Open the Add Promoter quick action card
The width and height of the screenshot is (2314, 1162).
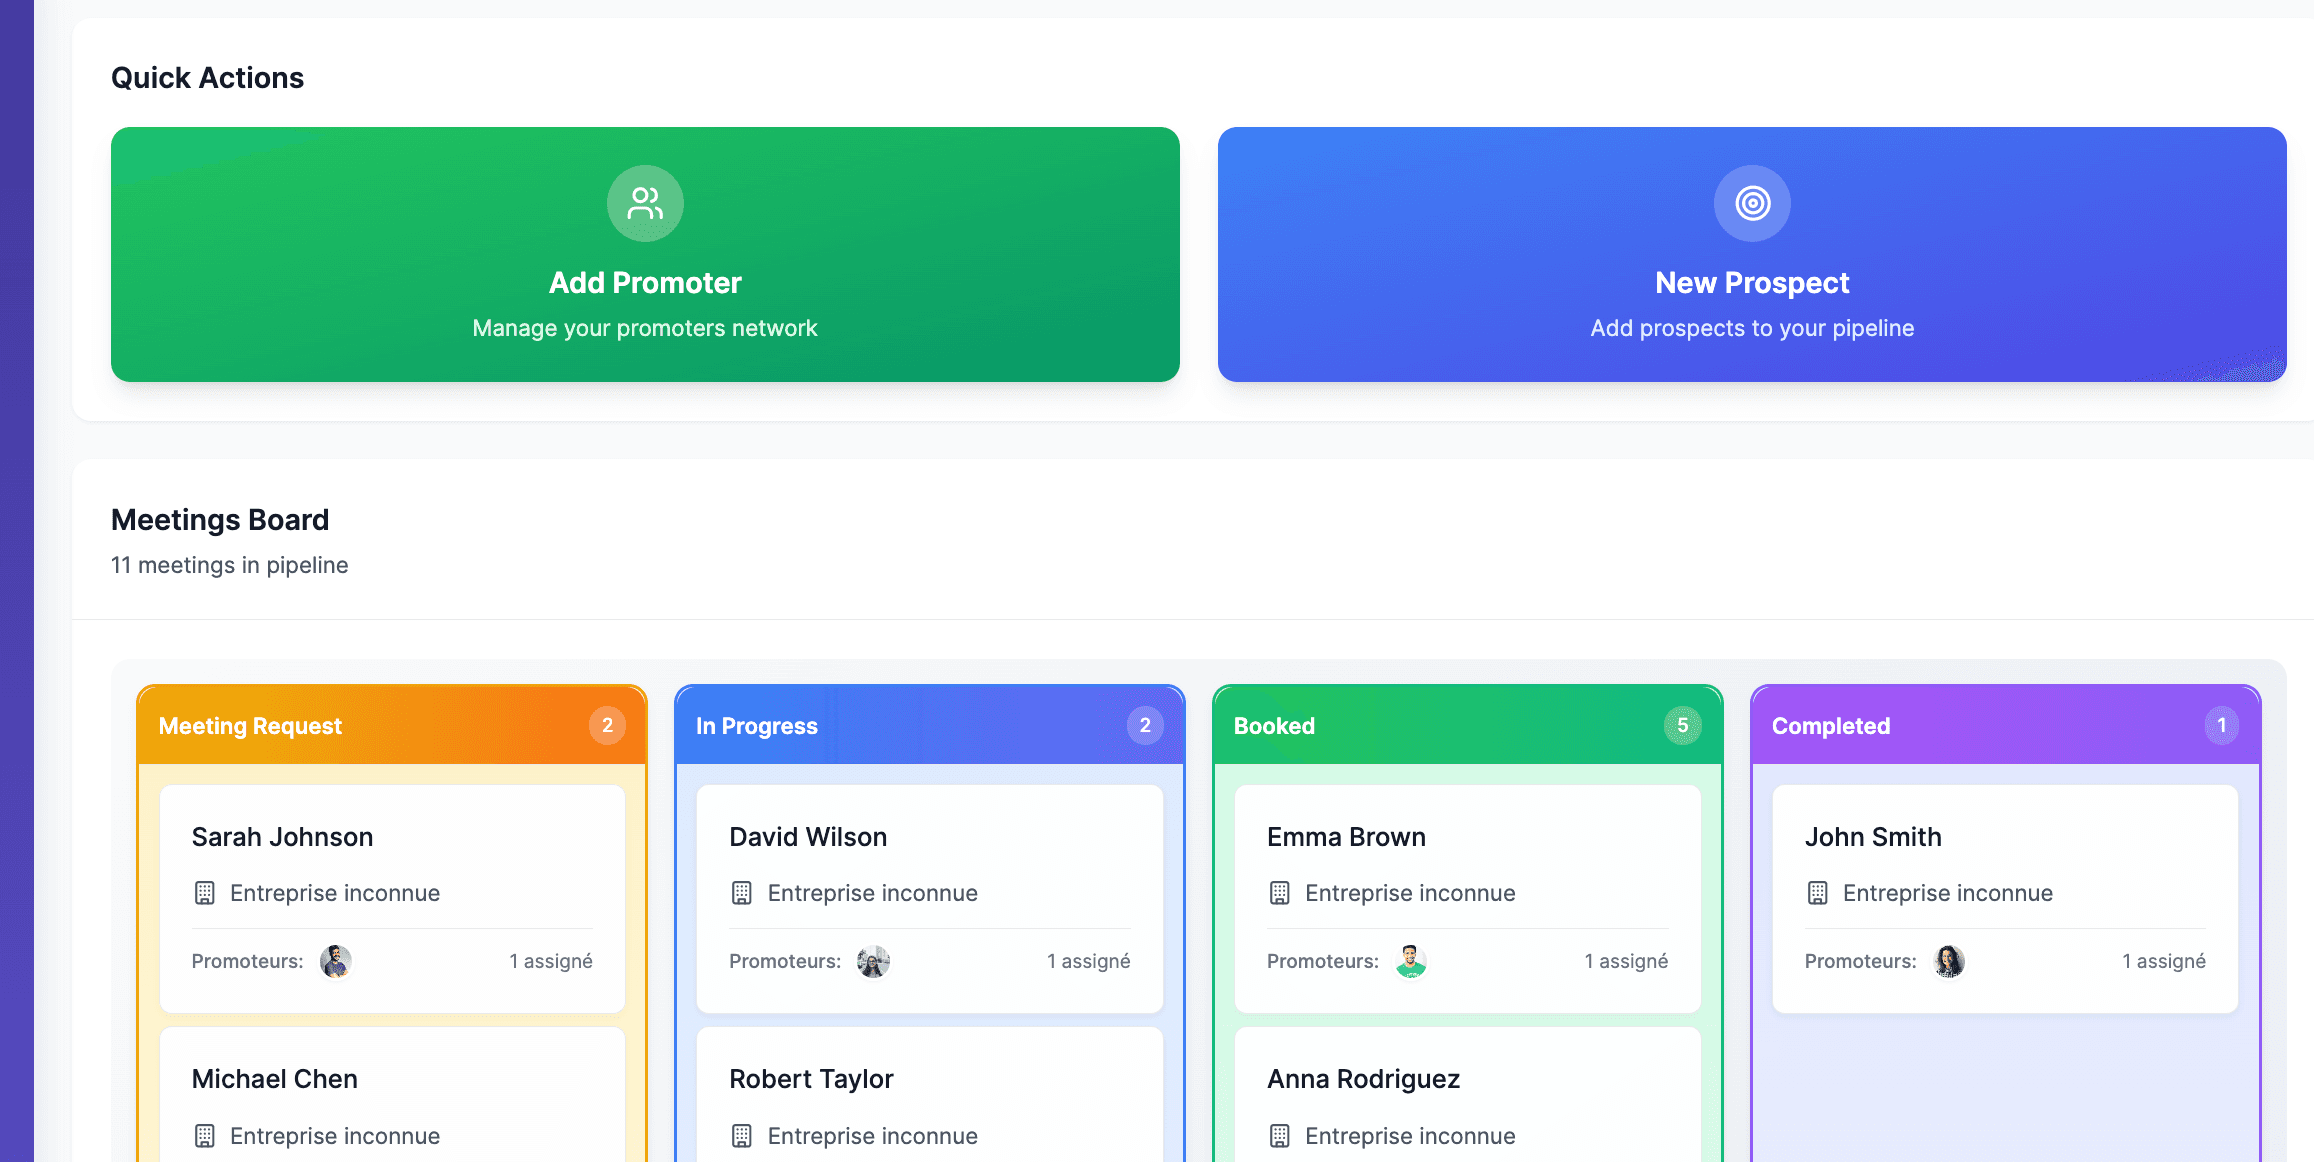pos(645,254)
